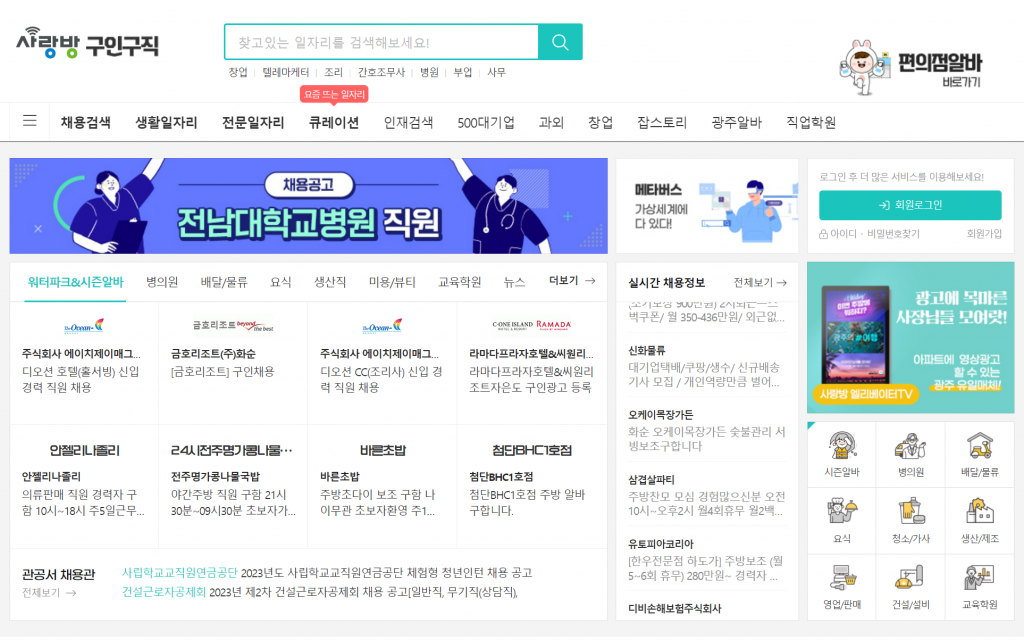This screenshot has width=1024, height=640.
Task: Select the 생산/제조 factory icon
Action: (980, 520)
